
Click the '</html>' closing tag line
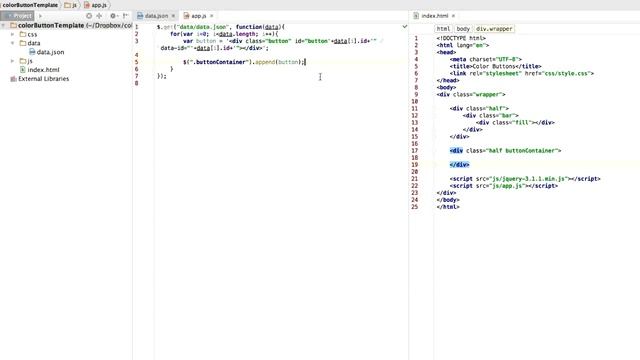pos(448,207)
